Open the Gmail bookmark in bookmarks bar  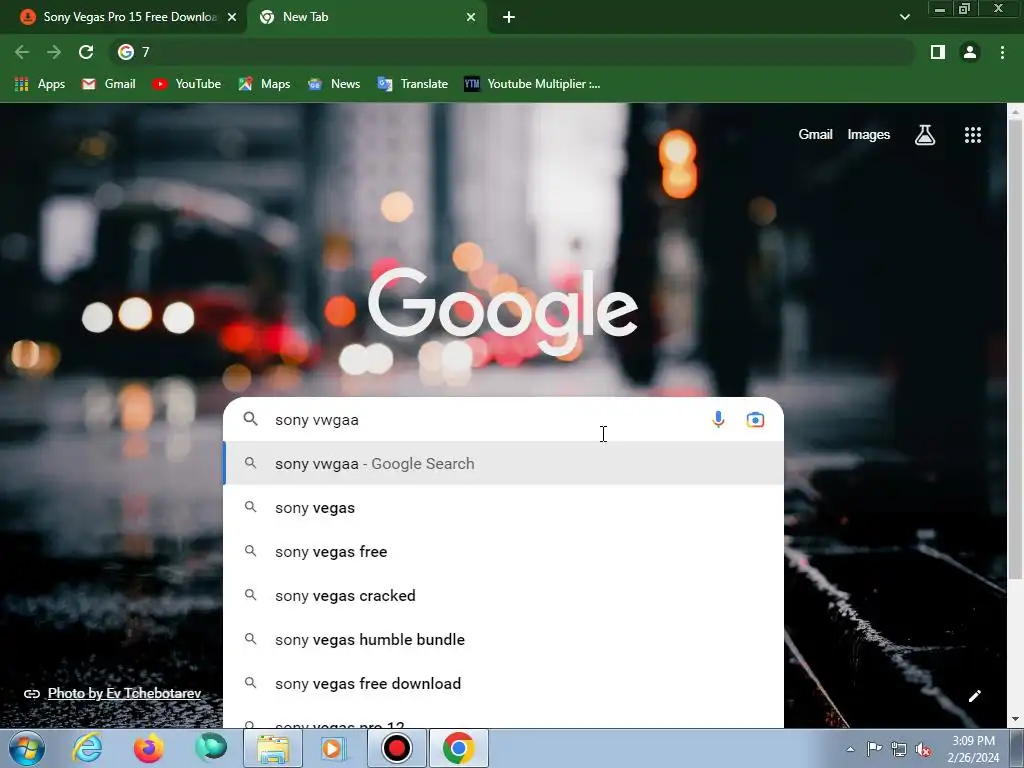coord(108,84)
